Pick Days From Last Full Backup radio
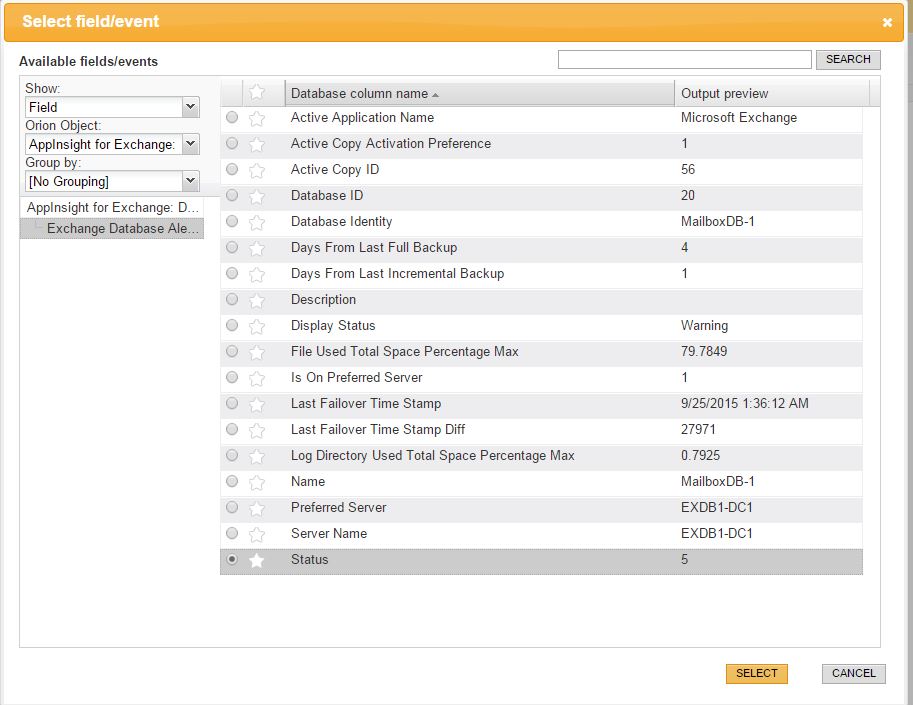913x705 pixels. [x=232, y=247]
